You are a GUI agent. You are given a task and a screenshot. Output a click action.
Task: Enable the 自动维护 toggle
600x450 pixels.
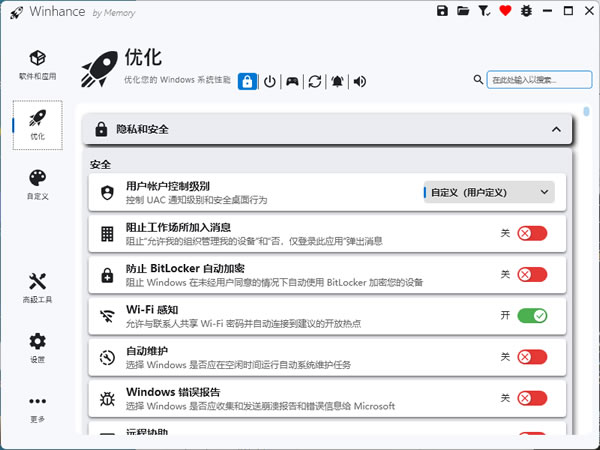click(532, 357)
